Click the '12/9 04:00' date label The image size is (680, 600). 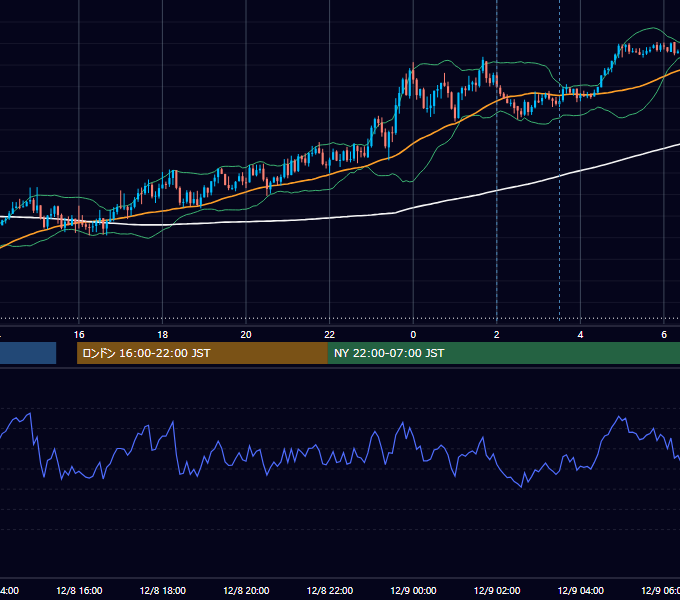point(581,591)
